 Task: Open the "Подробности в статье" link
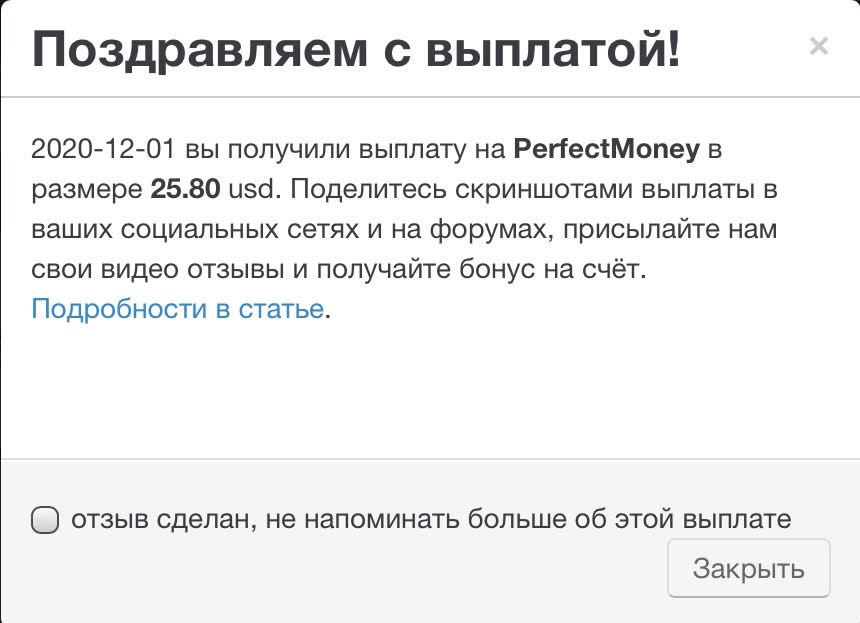point(177,309)
